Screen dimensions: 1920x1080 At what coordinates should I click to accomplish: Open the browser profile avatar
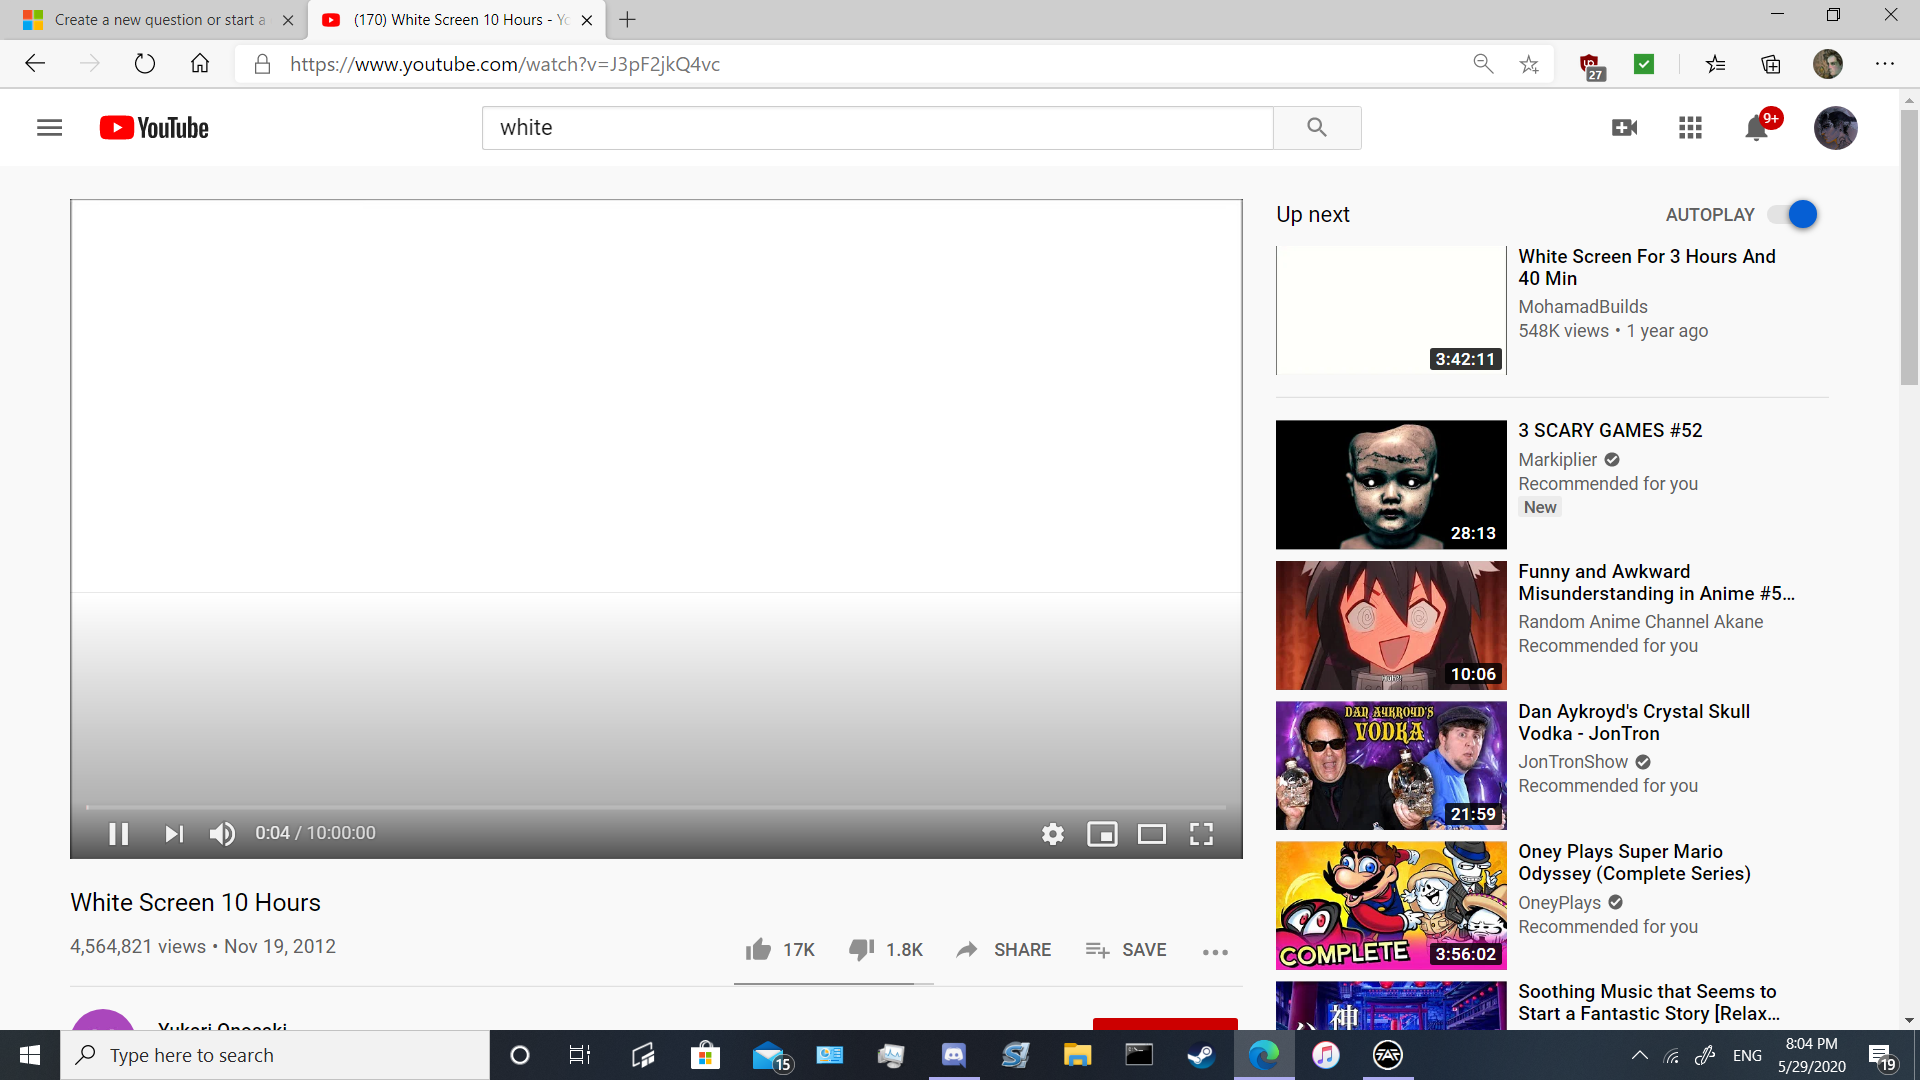(1828, 64)
